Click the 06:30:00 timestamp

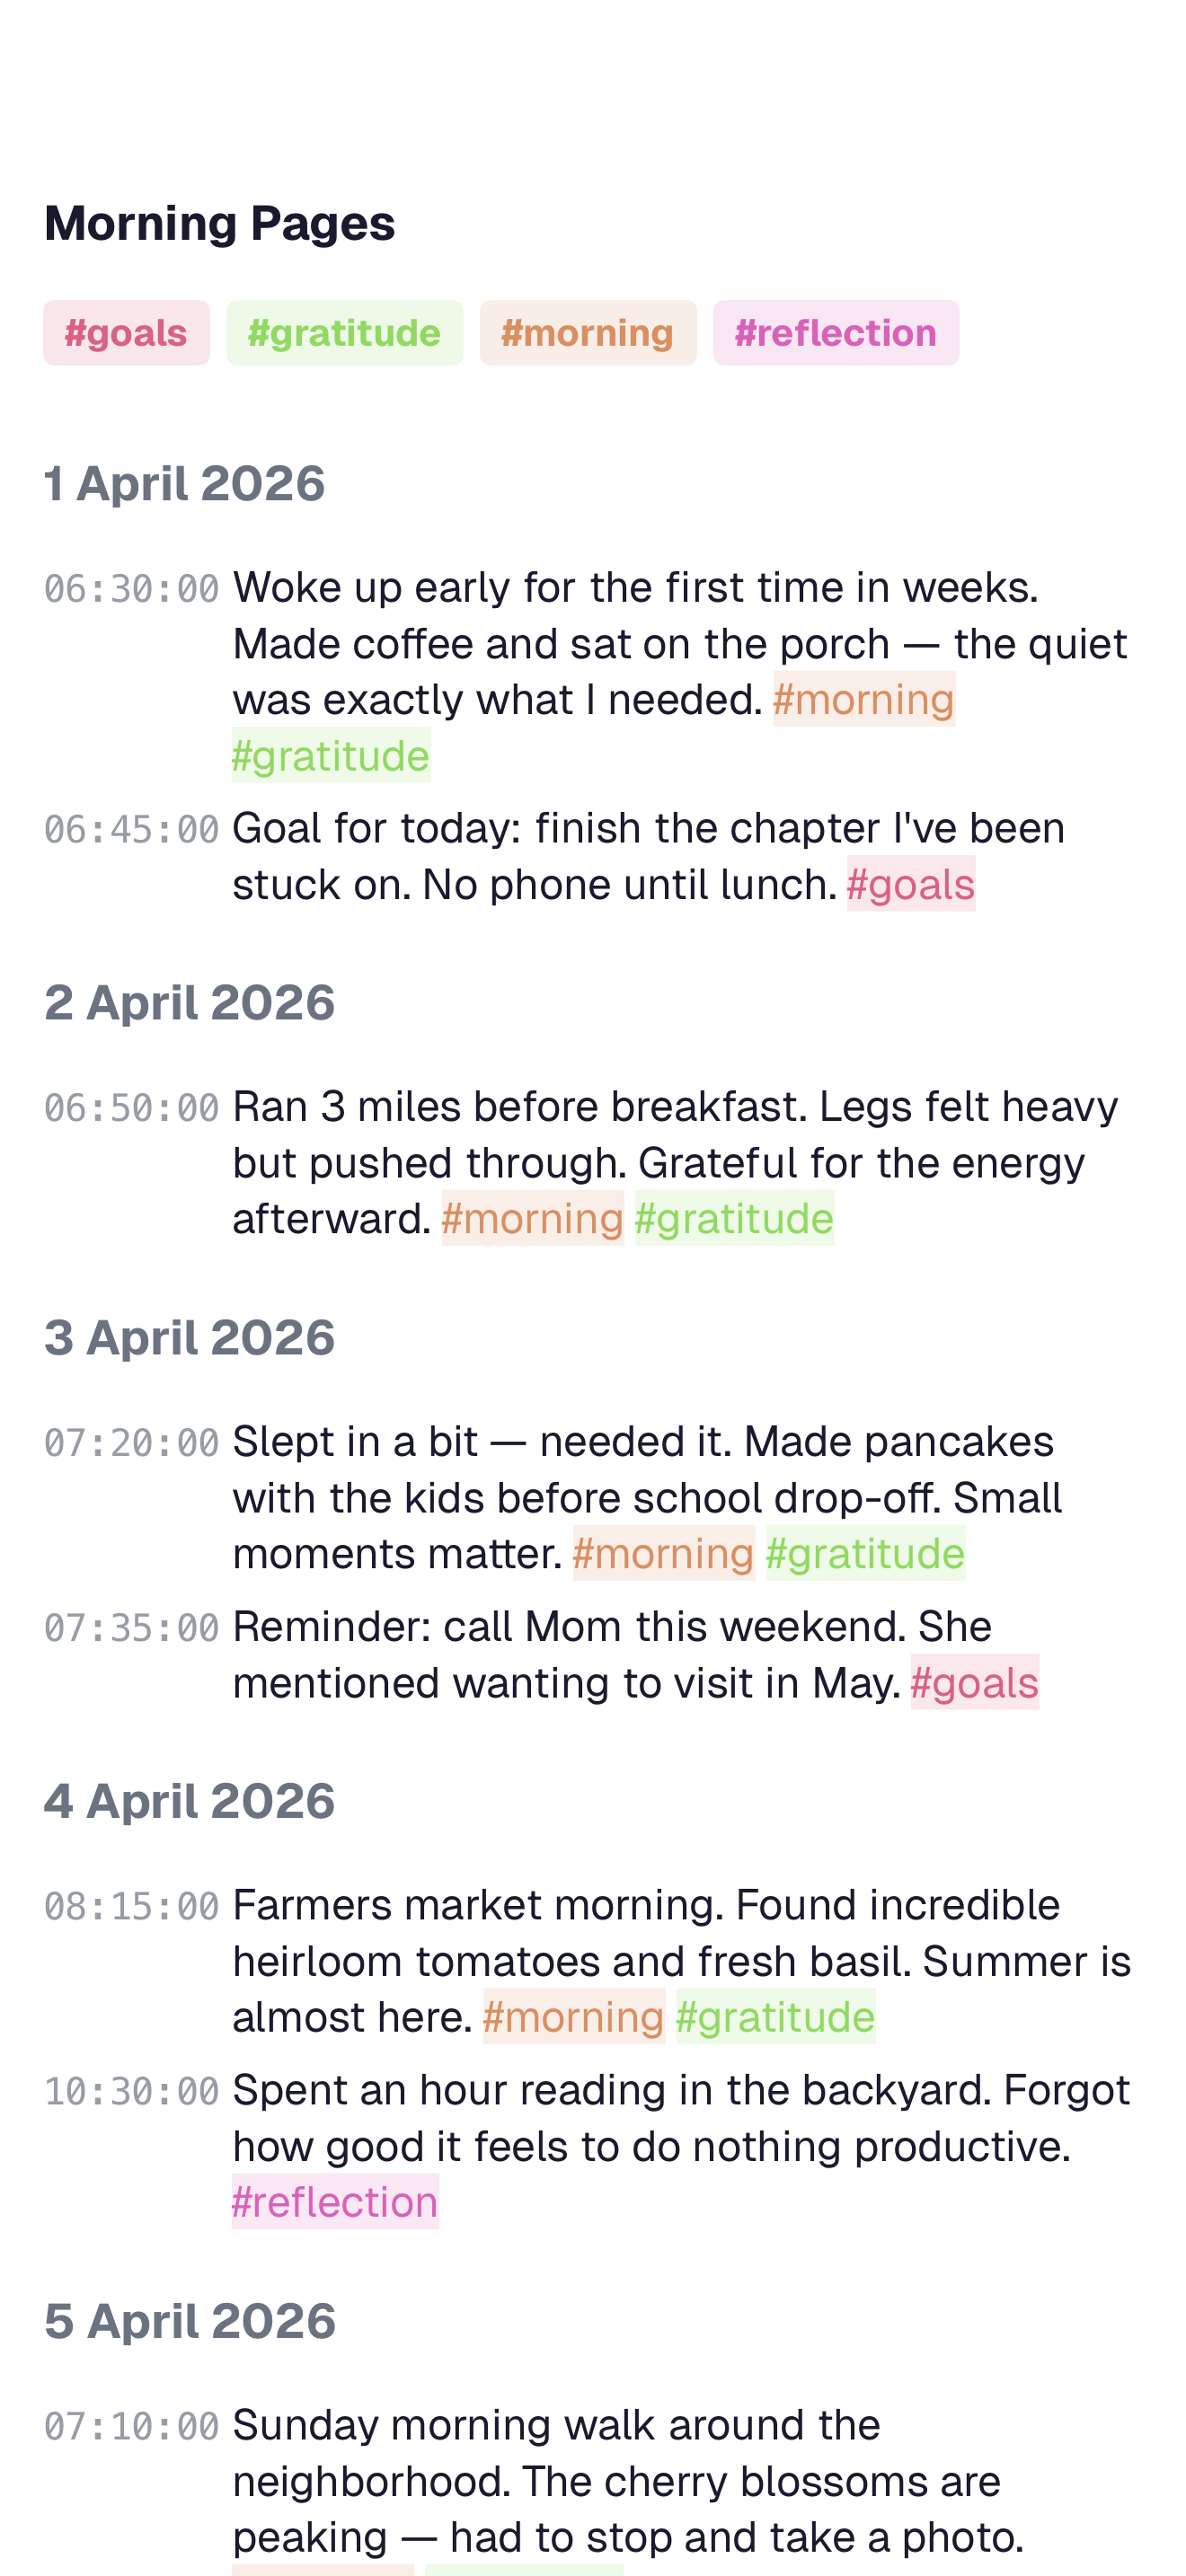pyautogui.click(x=131, y=589)
